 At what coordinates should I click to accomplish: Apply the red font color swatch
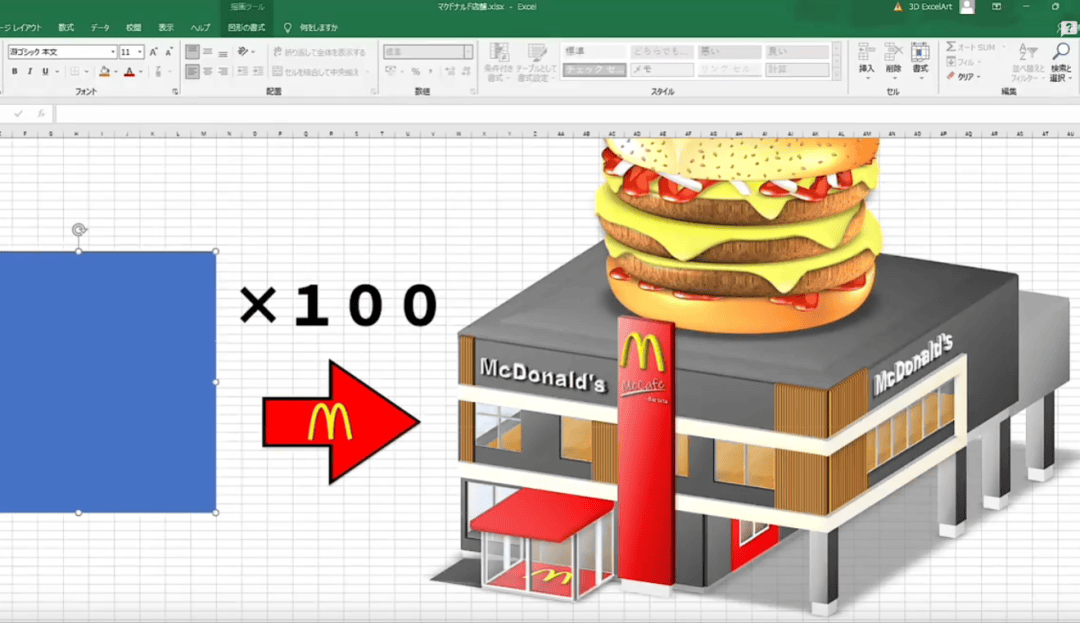tap(129, 72)
